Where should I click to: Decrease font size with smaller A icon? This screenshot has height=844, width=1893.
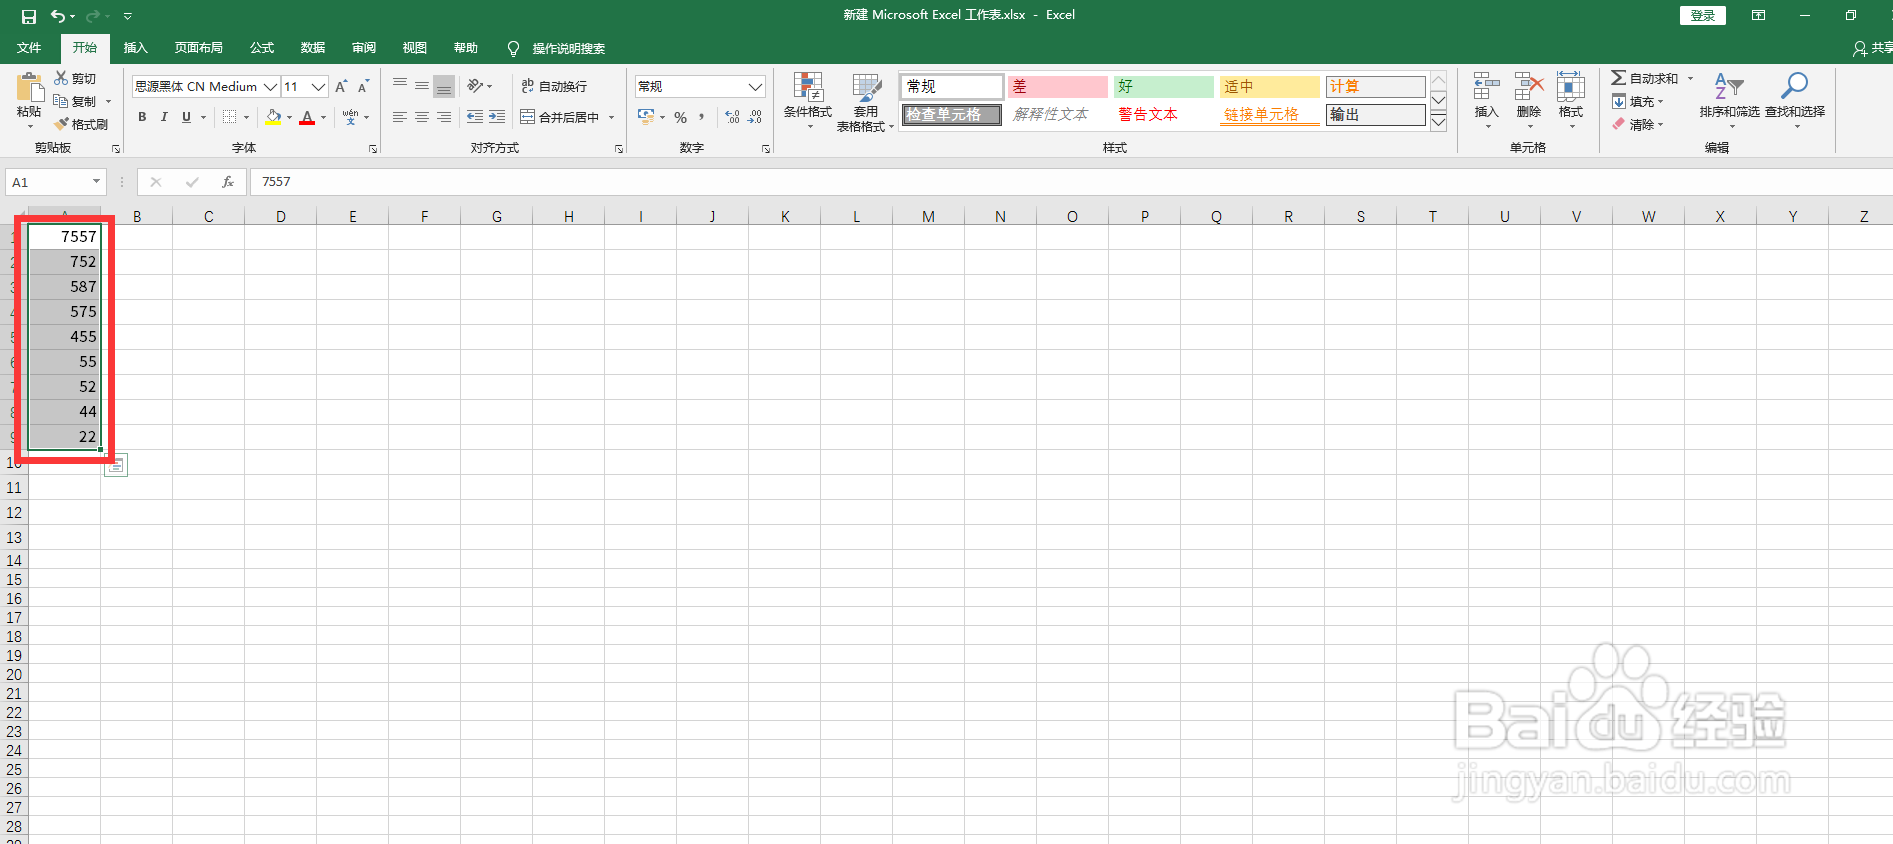[x=363, y=87]
